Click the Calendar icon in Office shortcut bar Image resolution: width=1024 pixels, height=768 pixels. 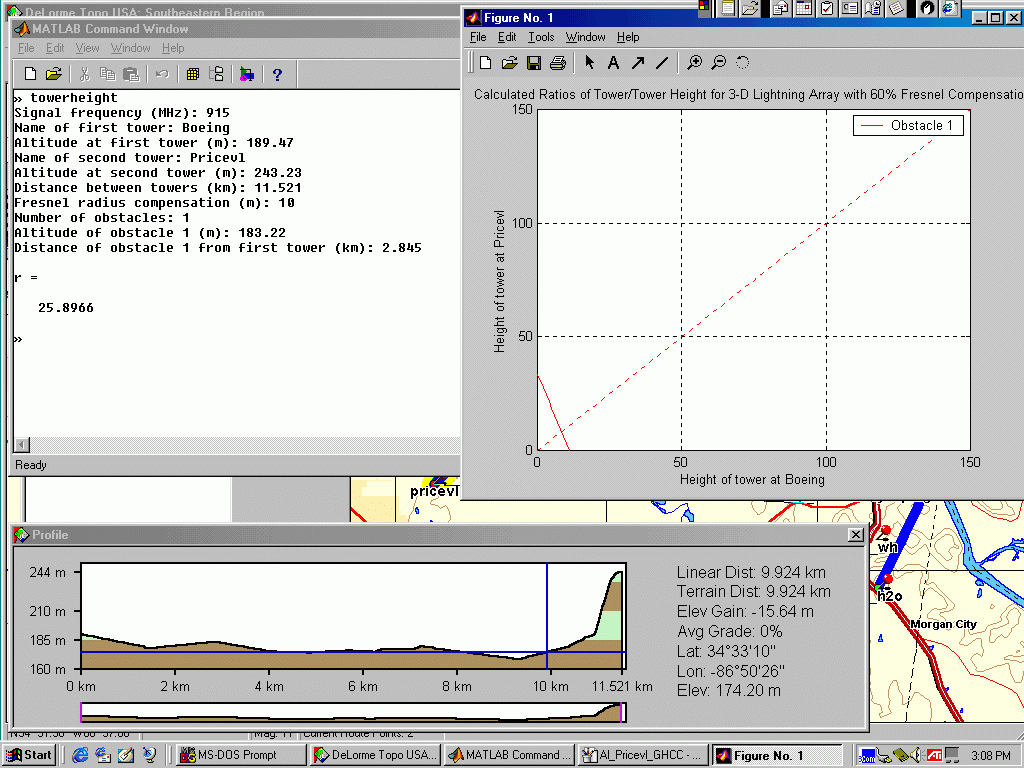click(x=804, y=8)
